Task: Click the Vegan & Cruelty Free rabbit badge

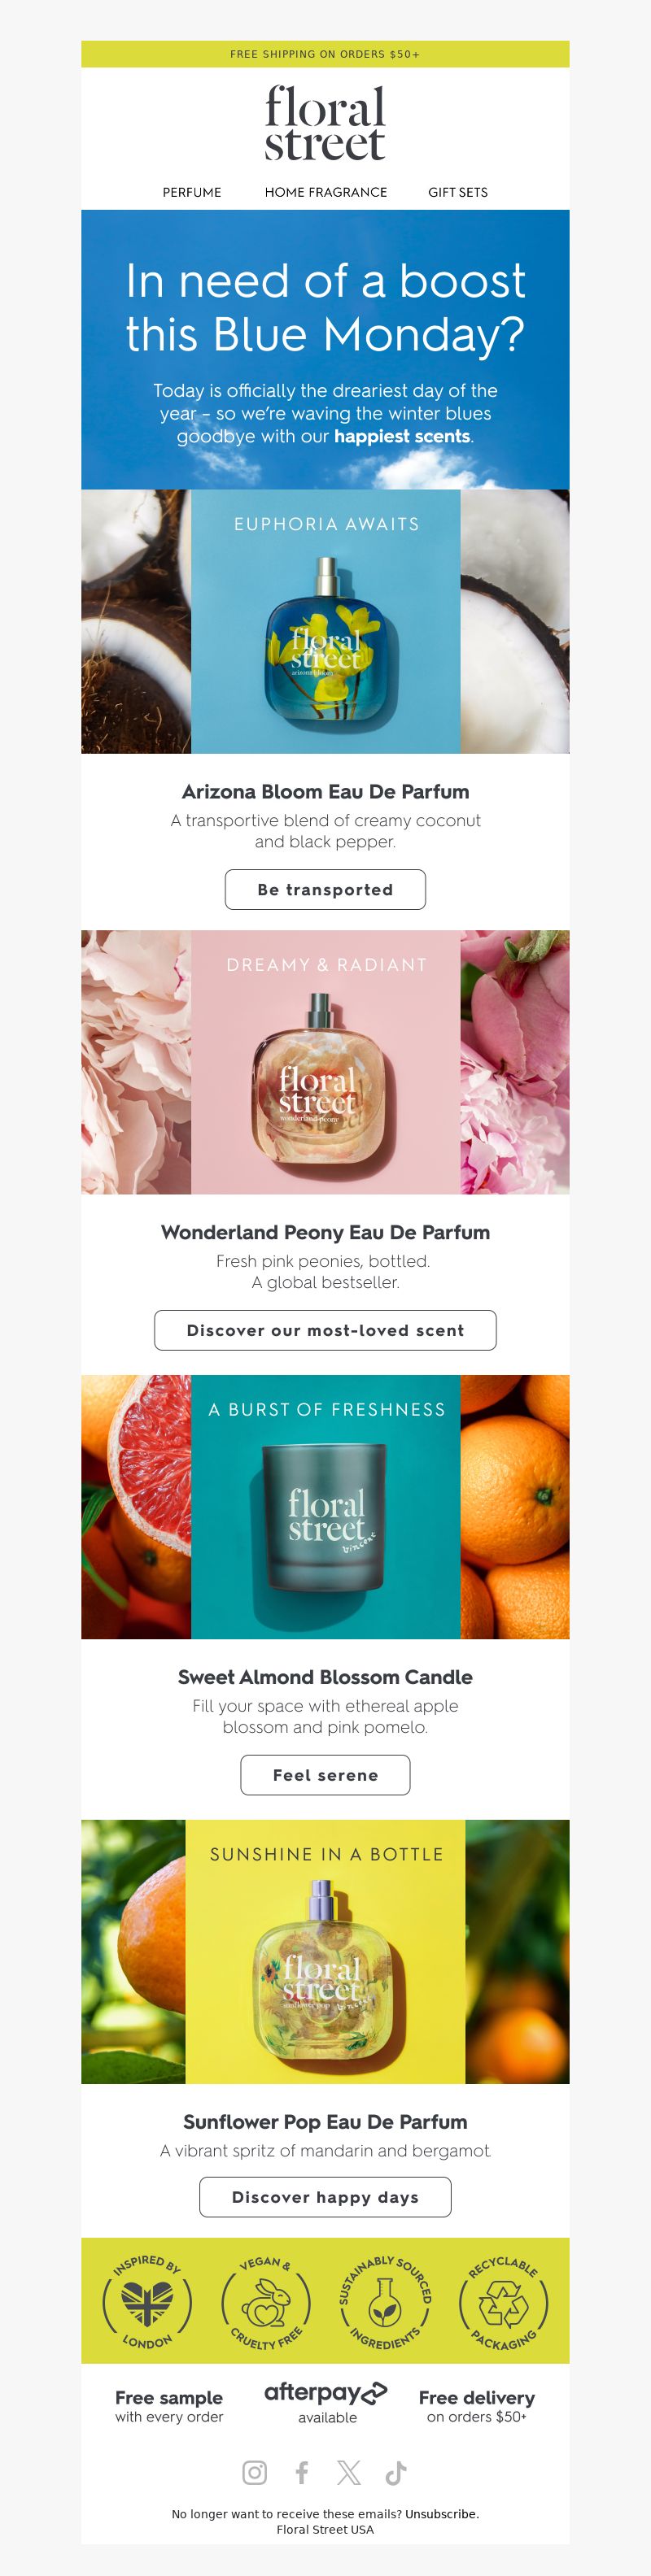Action: click(x=266, y=2300)
